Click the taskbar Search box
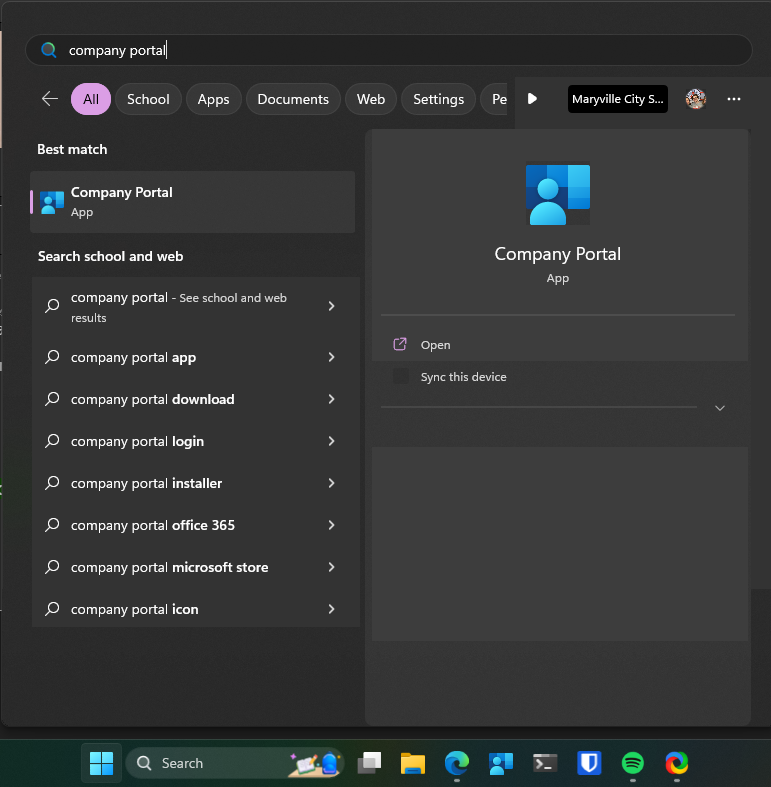The width and height of the screenshot is (771, 787). click(x=235, y=763)
